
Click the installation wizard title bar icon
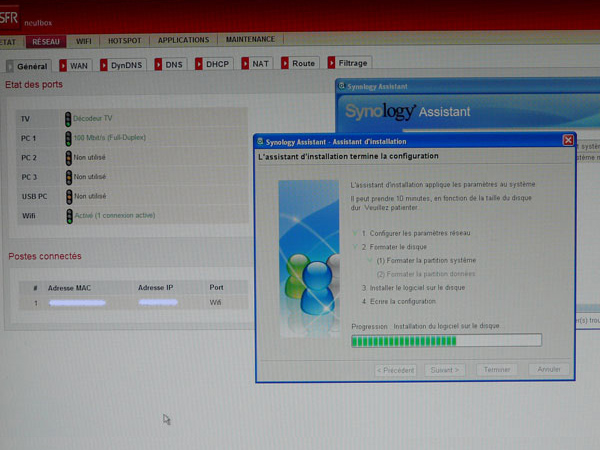tap(260, 142)
